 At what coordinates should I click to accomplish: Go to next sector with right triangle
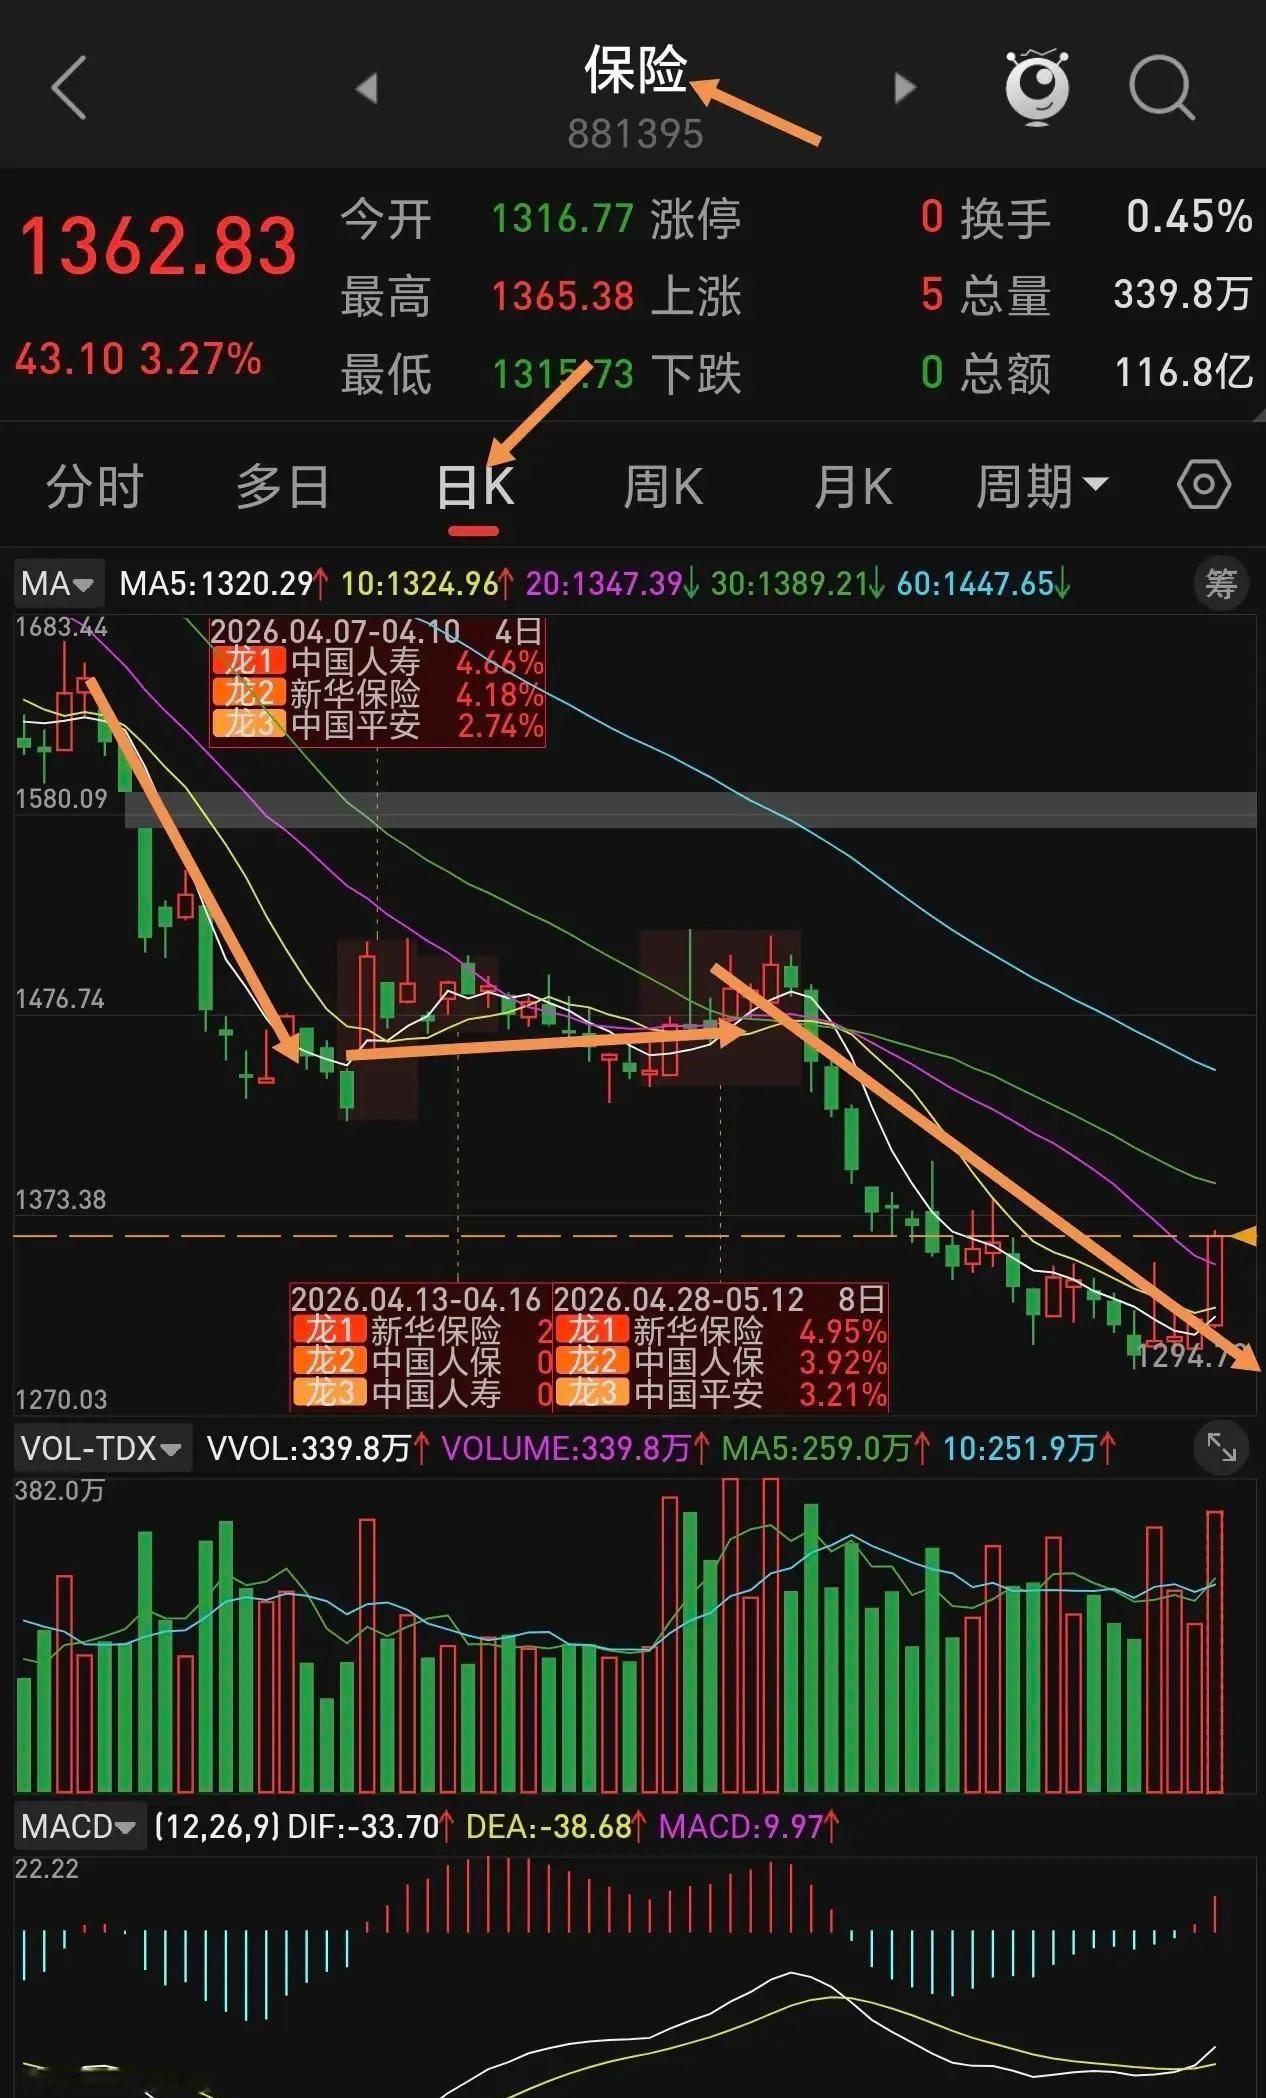pos(904,88)
